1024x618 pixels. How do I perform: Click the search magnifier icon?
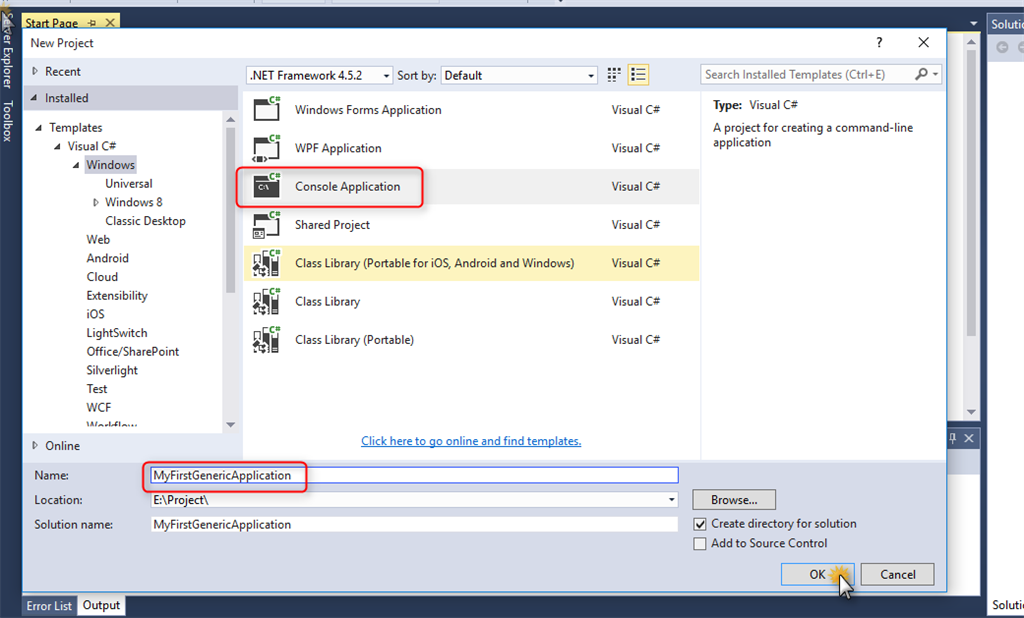tap(921, 74)
